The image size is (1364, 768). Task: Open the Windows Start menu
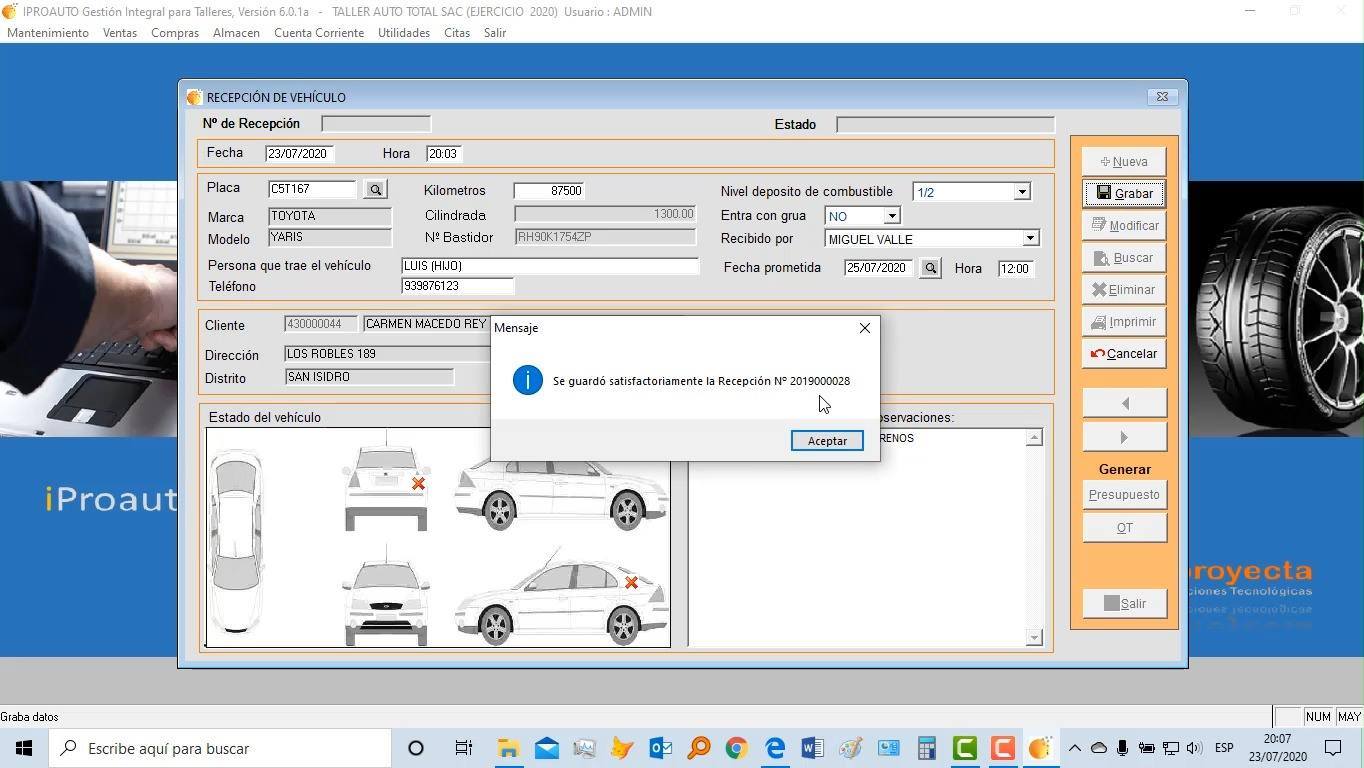click(x=24, y=748)
